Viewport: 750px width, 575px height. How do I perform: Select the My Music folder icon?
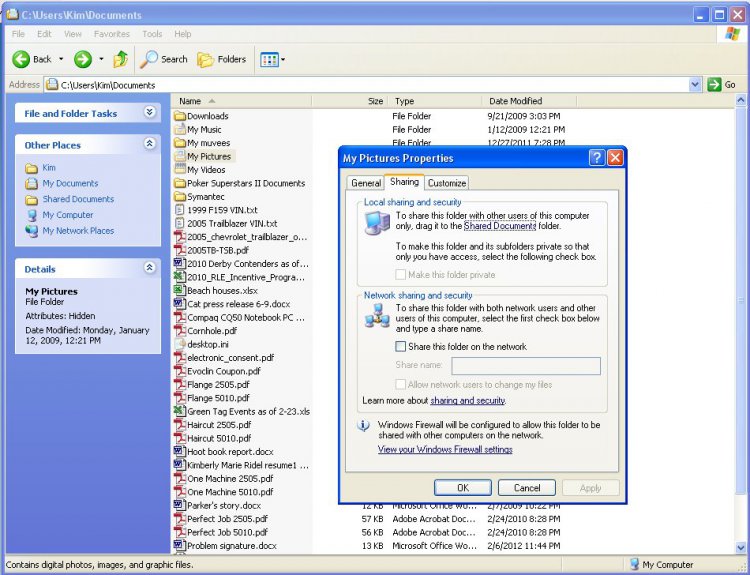(x=180, y=129)
